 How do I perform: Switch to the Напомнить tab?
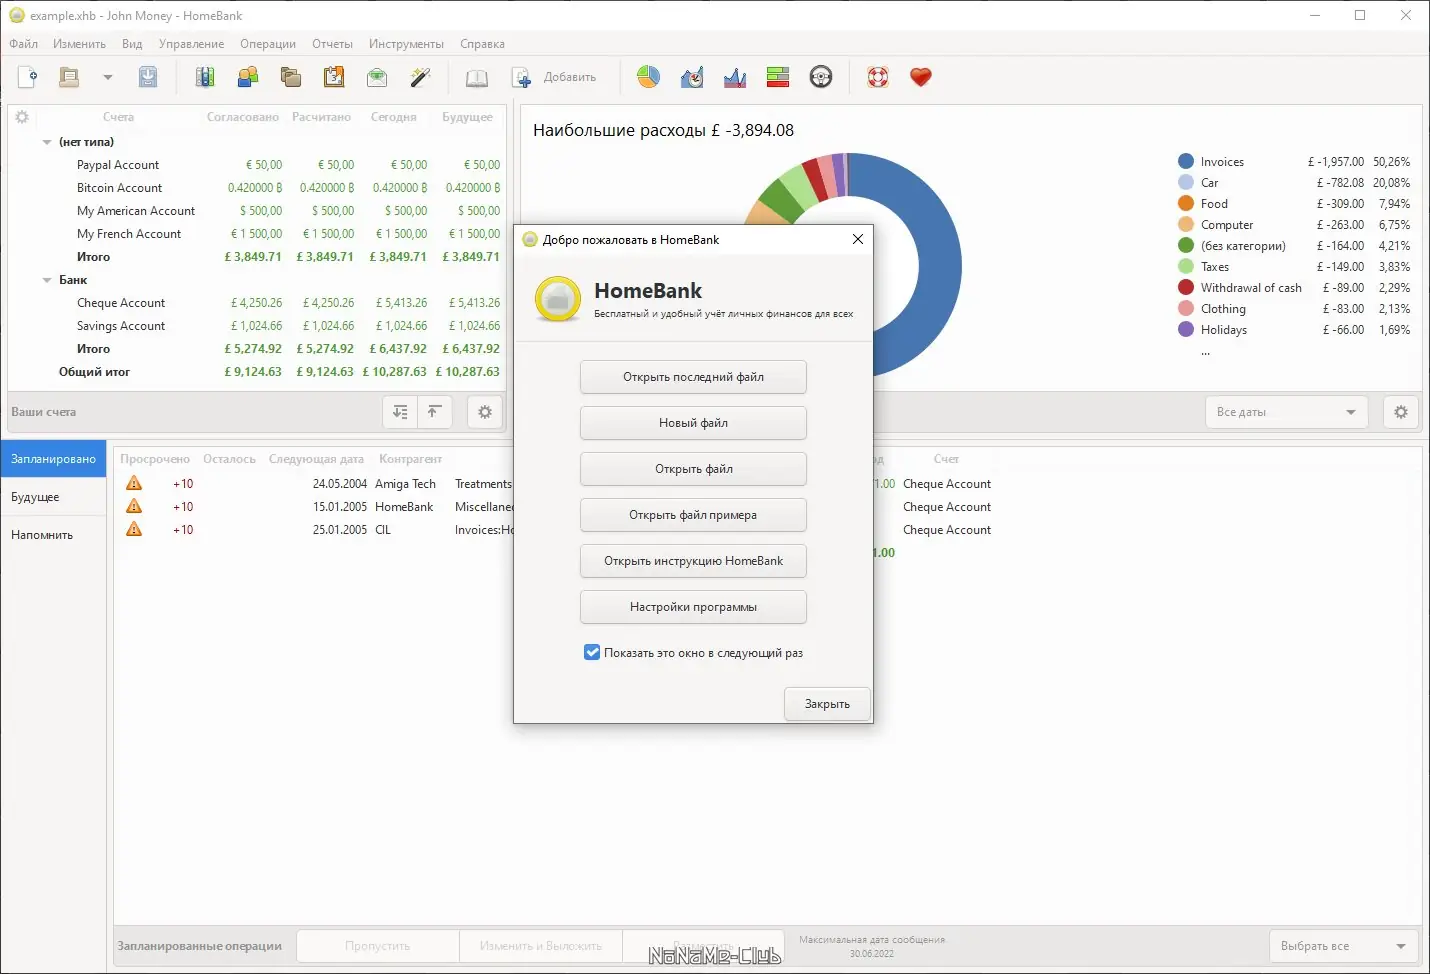point(54,535)
